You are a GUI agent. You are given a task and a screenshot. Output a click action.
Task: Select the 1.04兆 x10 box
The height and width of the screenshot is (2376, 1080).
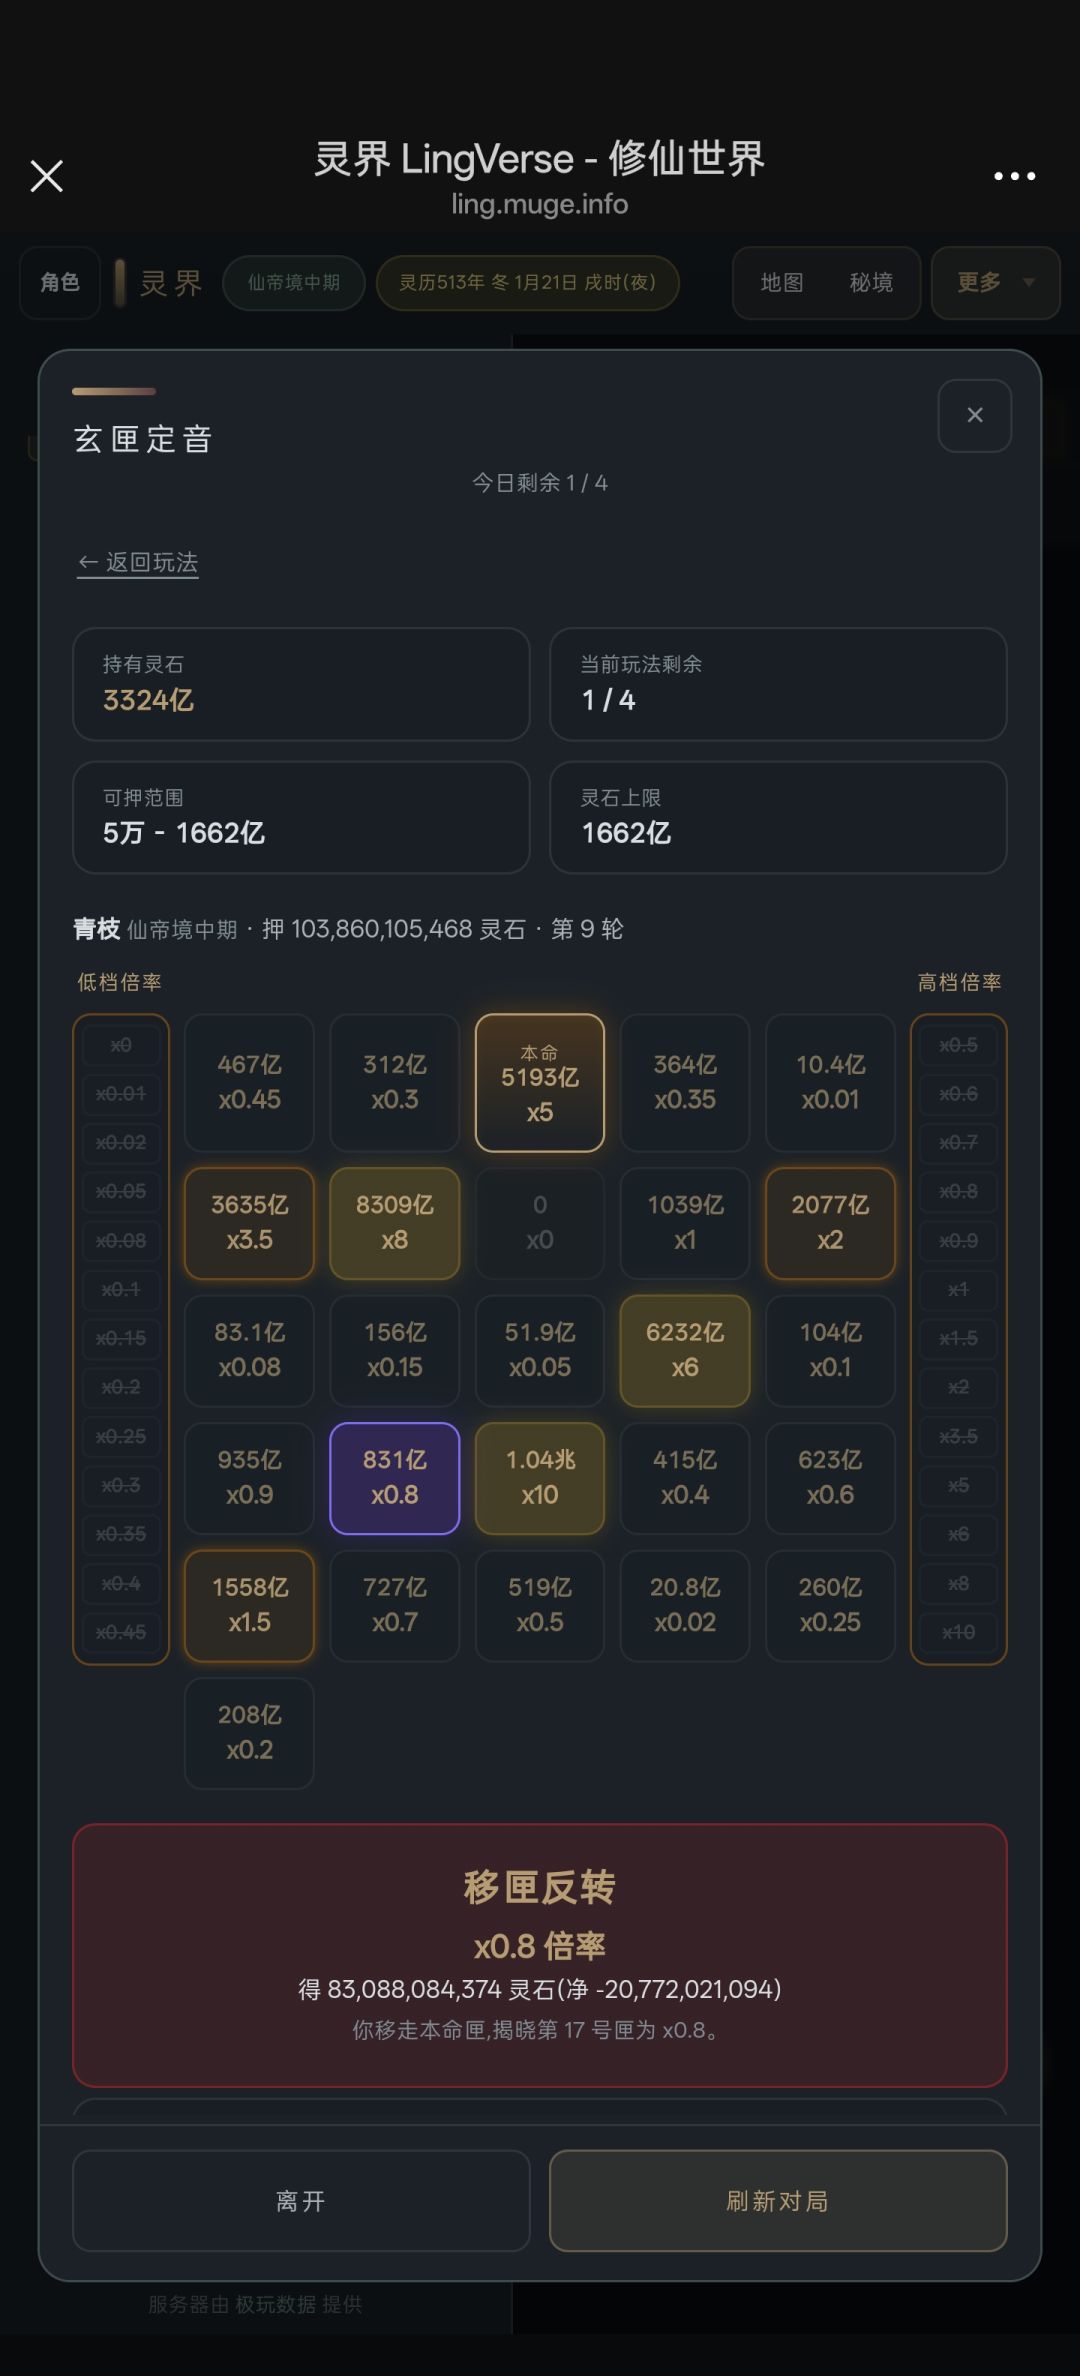(540, 1478)
